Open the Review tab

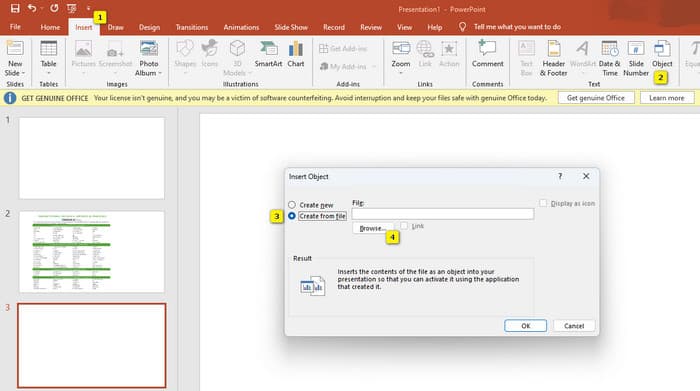(371, 27)
